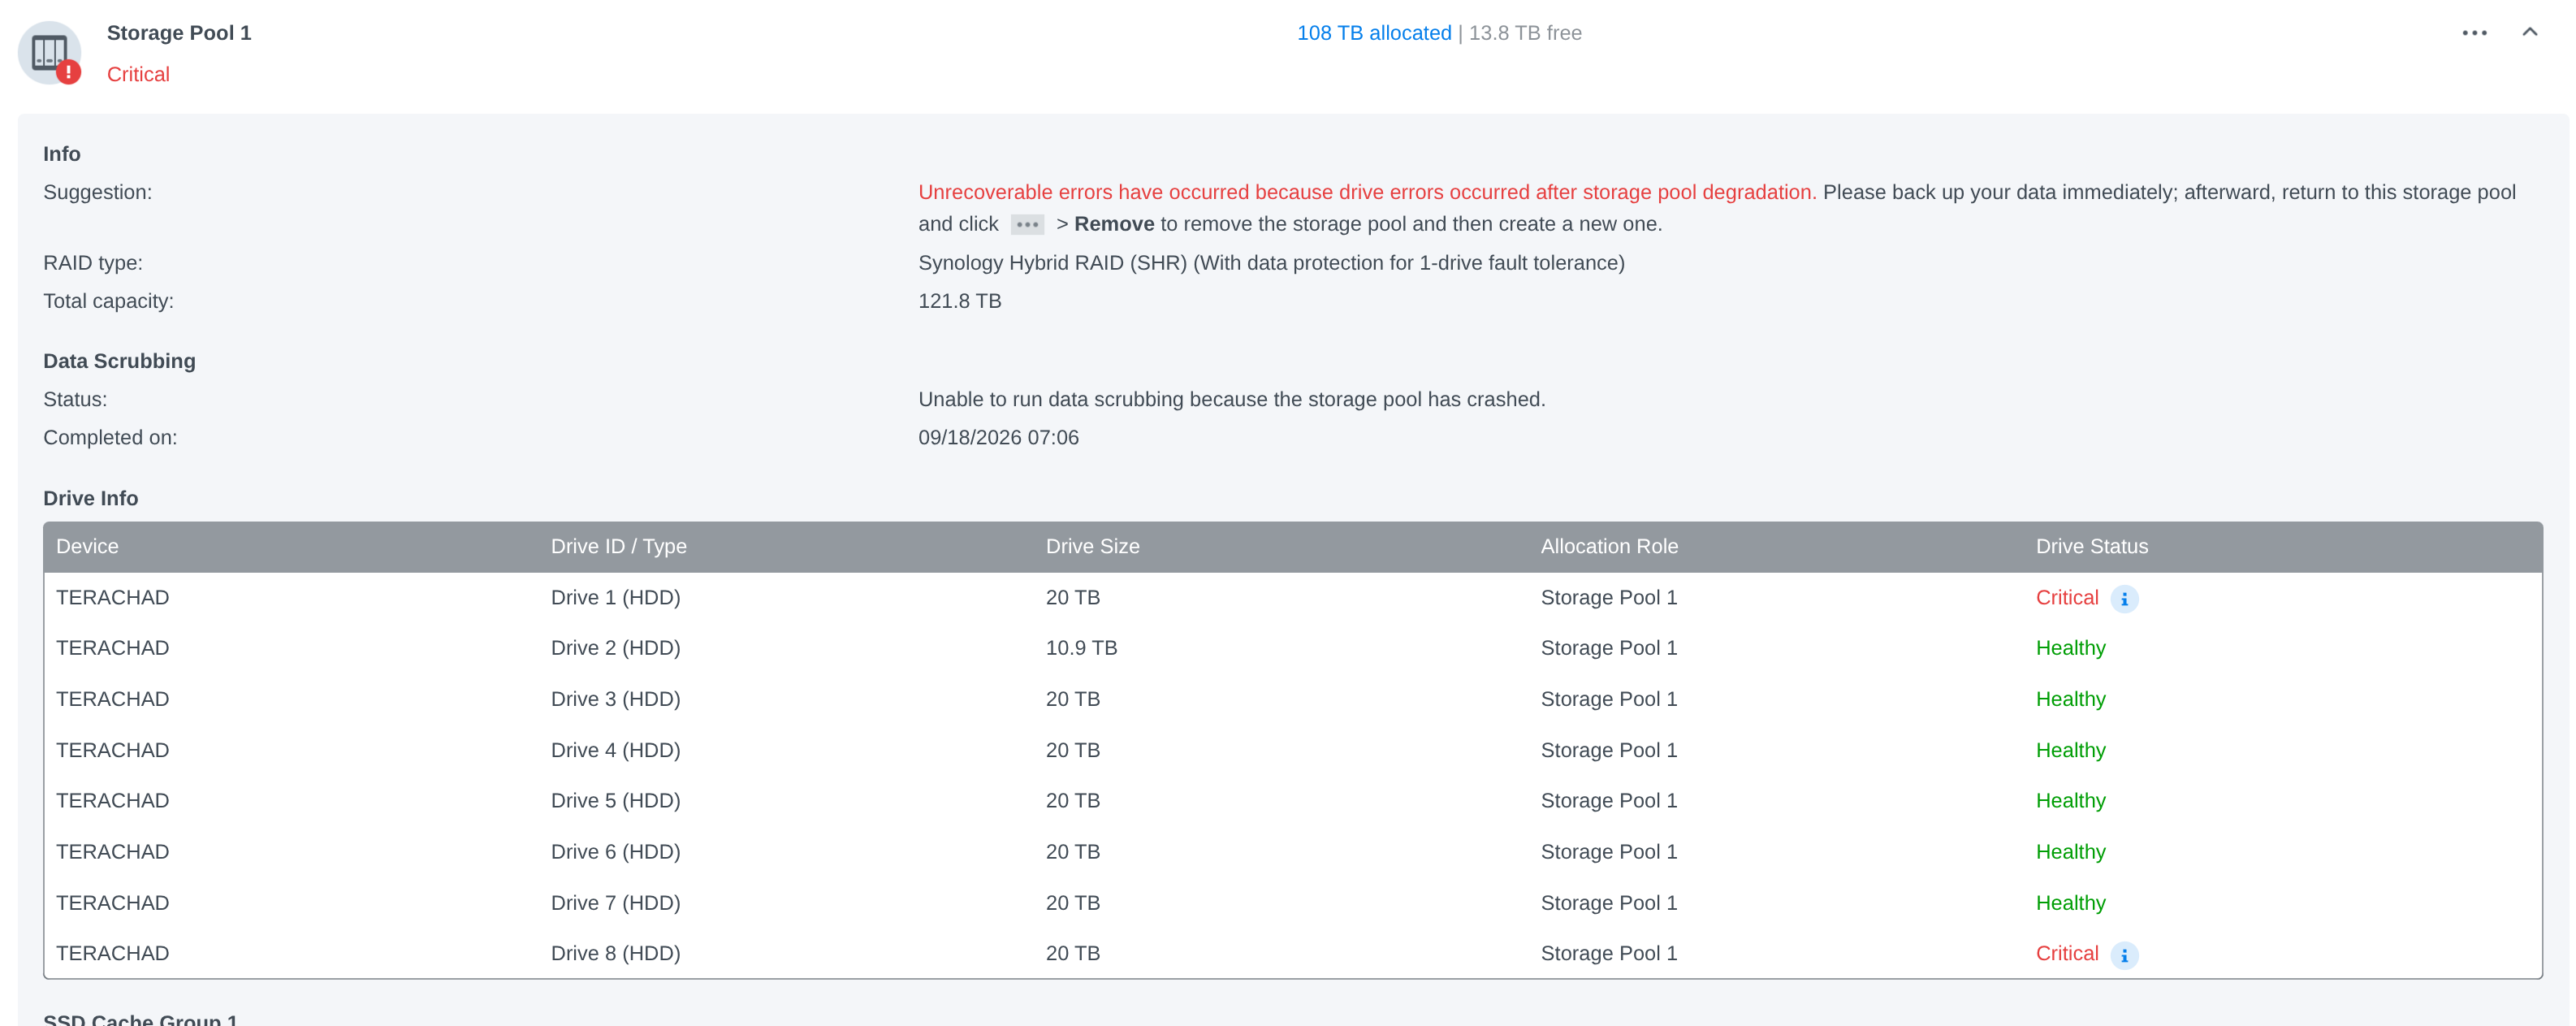The image size is (2576, 1026).
Task: Click the 121.8 TB total capacity value
Action: (959, 301)
